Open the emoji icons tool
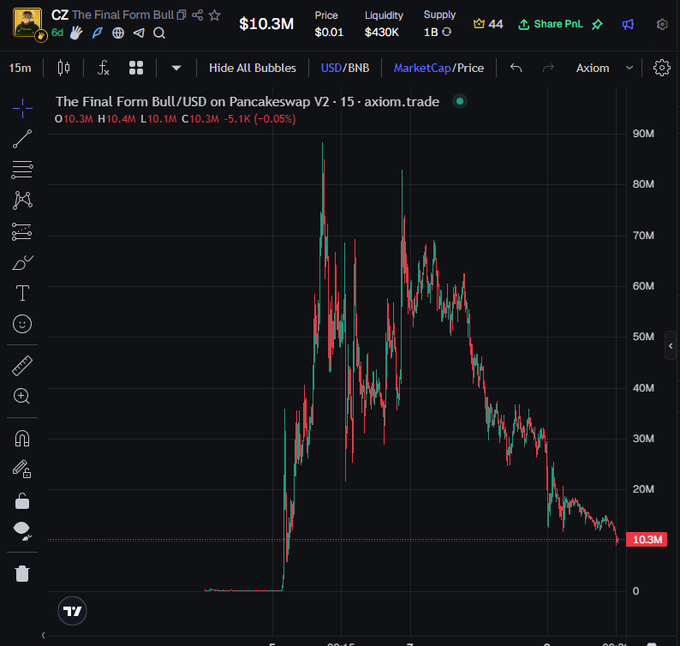 point(22,324)
